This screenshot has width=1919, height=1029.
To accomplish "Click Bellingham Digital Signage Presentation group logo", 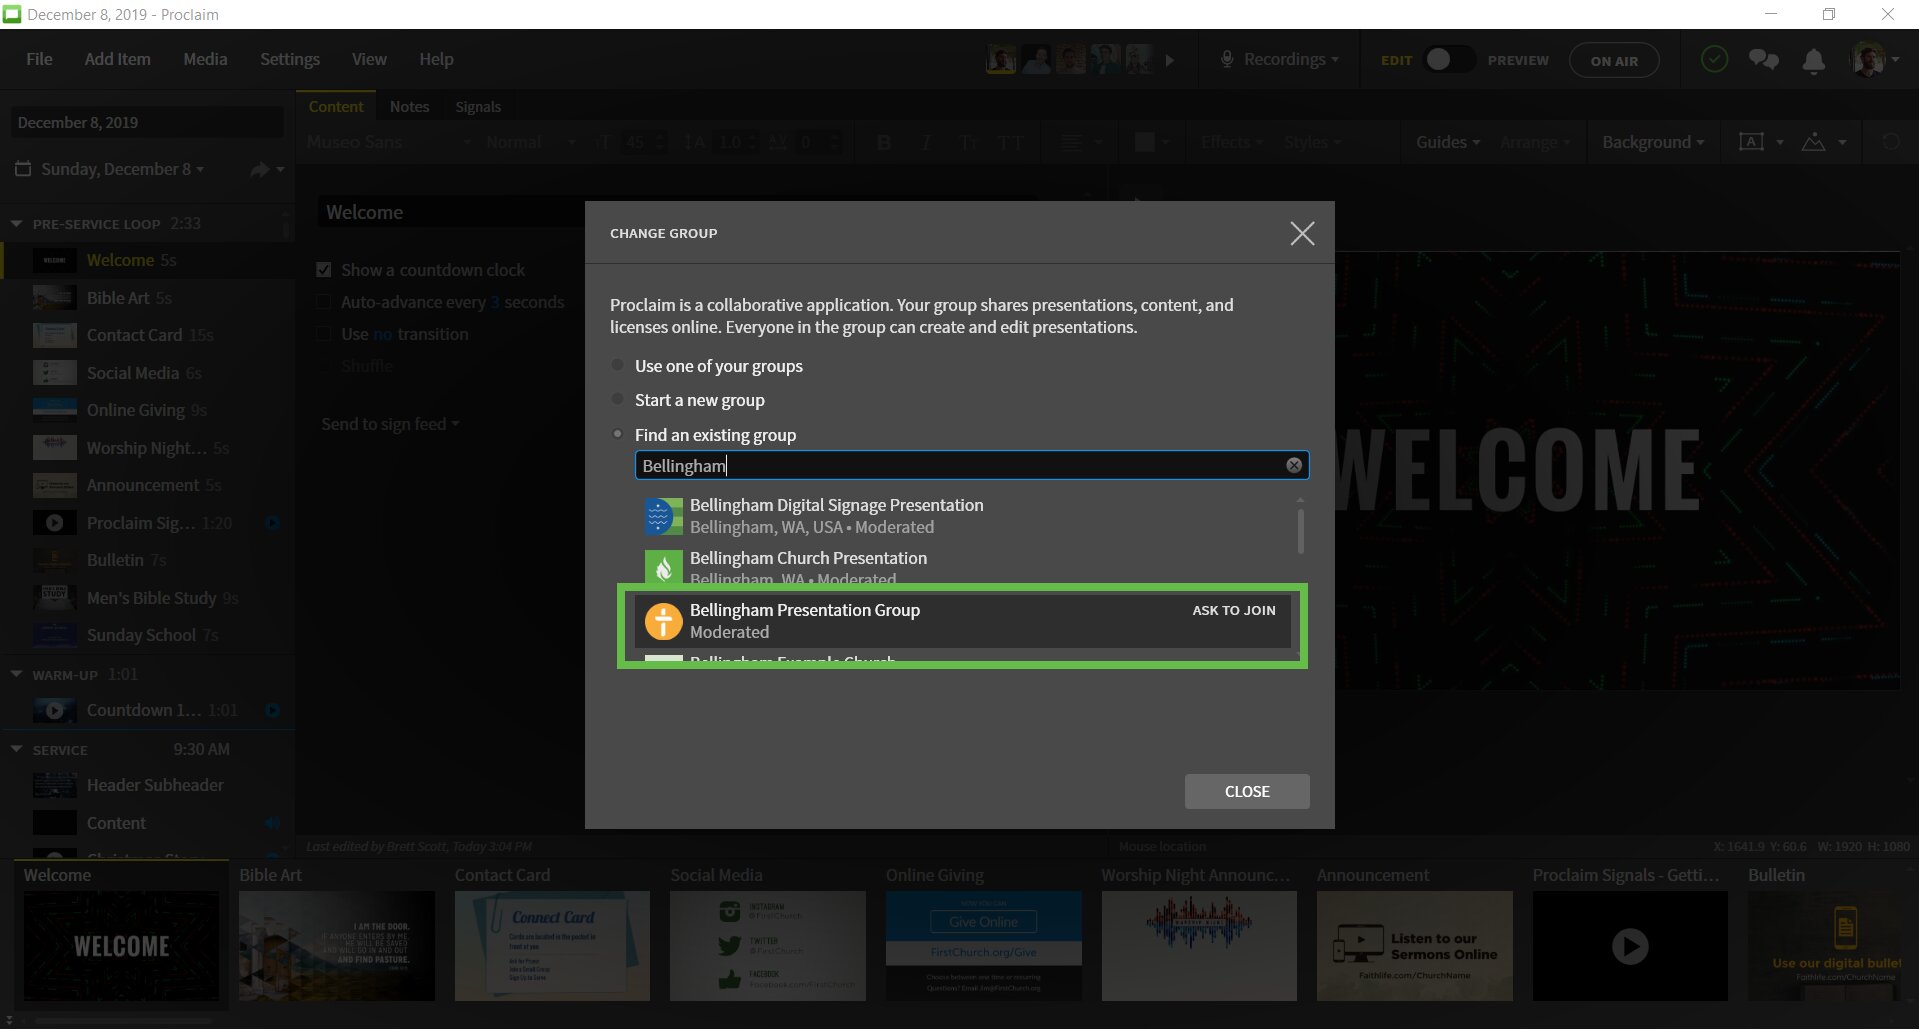I will tap(663, 516).
